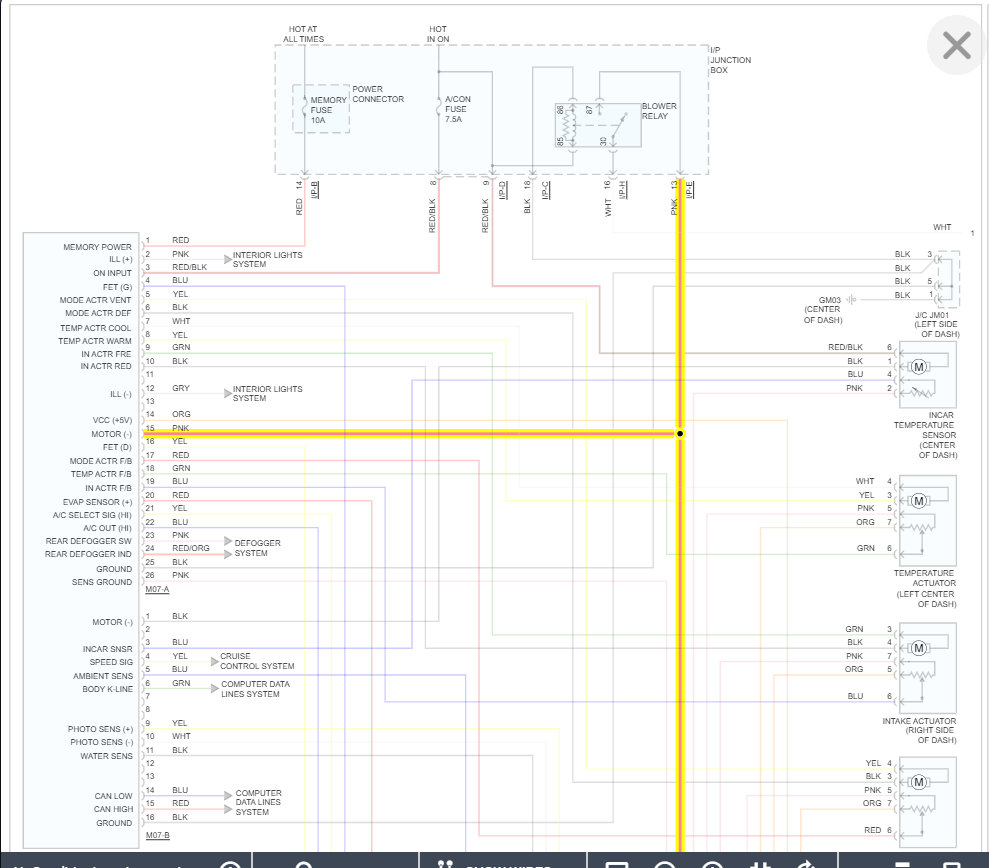Follow INTERIOR LIGHTS SYSTEM beside pin 2 PNK
This screenshot has height=868, width=989.
(x=267, y=259)
